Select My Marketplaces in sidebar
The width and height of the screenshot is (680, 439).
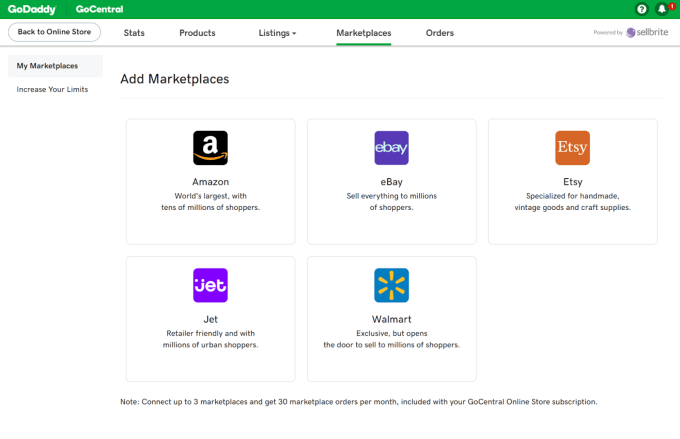[x=47, y=66]
